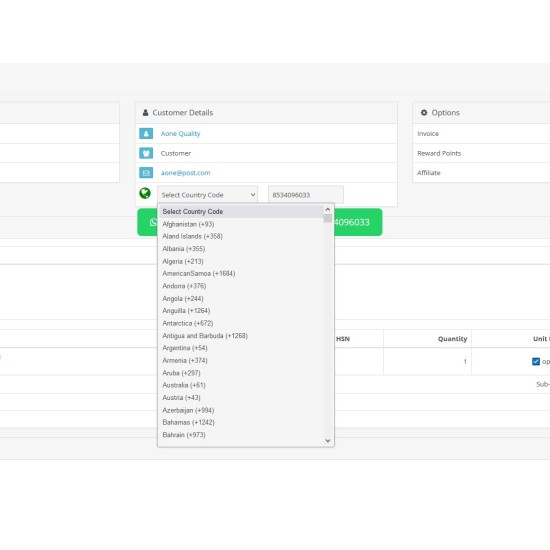Pick Bahamas (+1242)
This screenshot has height=550, width=550.
241,422
